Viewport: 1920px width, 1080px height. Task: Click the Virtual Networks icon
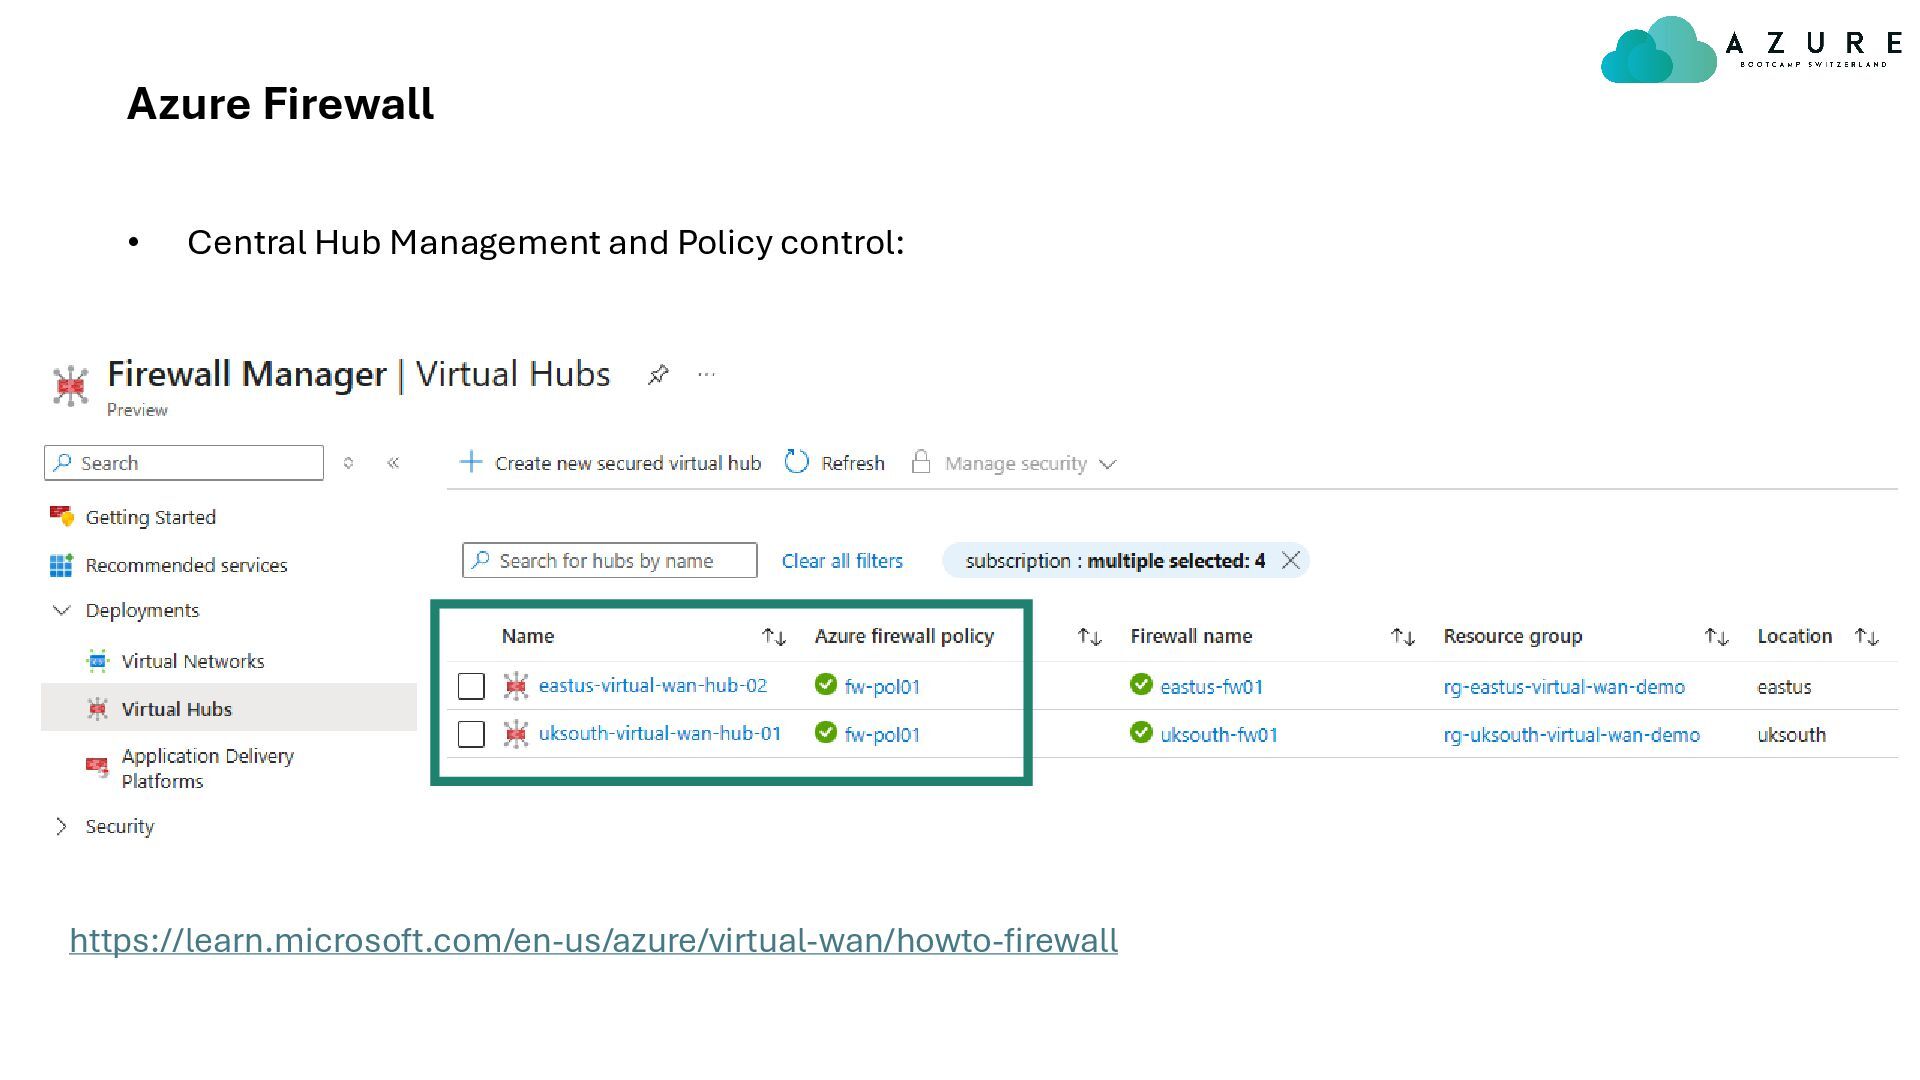click(x=97, y=661)
